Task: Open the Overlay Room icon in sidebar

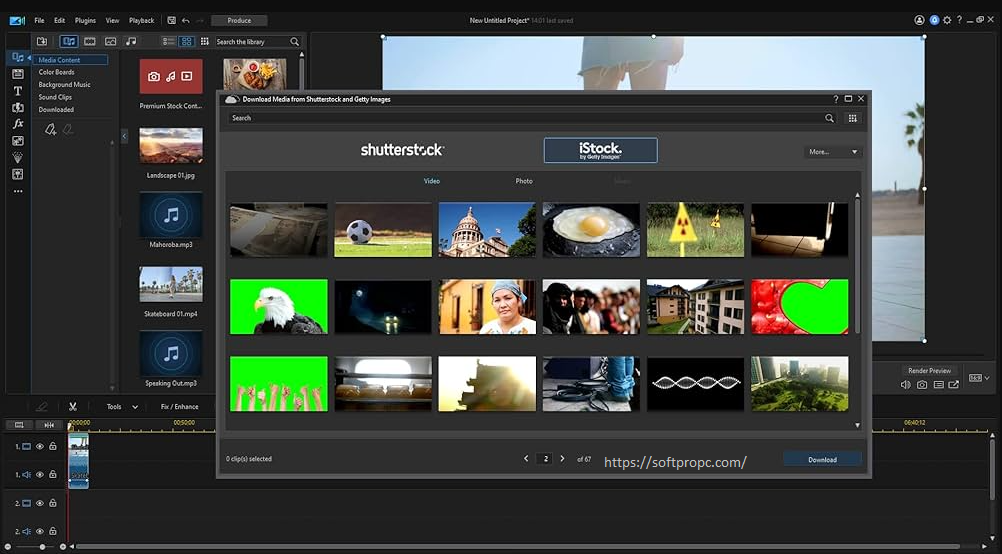Action: [x=18, y=141]
